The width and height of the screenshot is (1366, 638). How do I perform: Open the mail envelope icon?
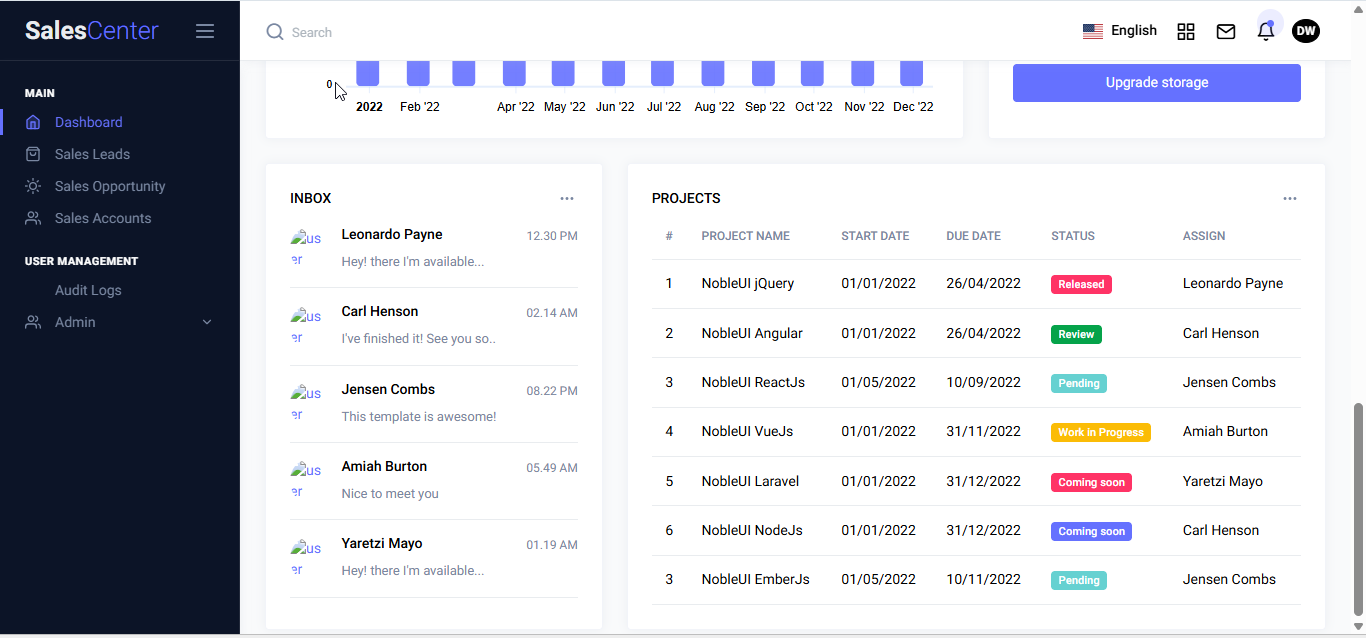[1226, 32]
